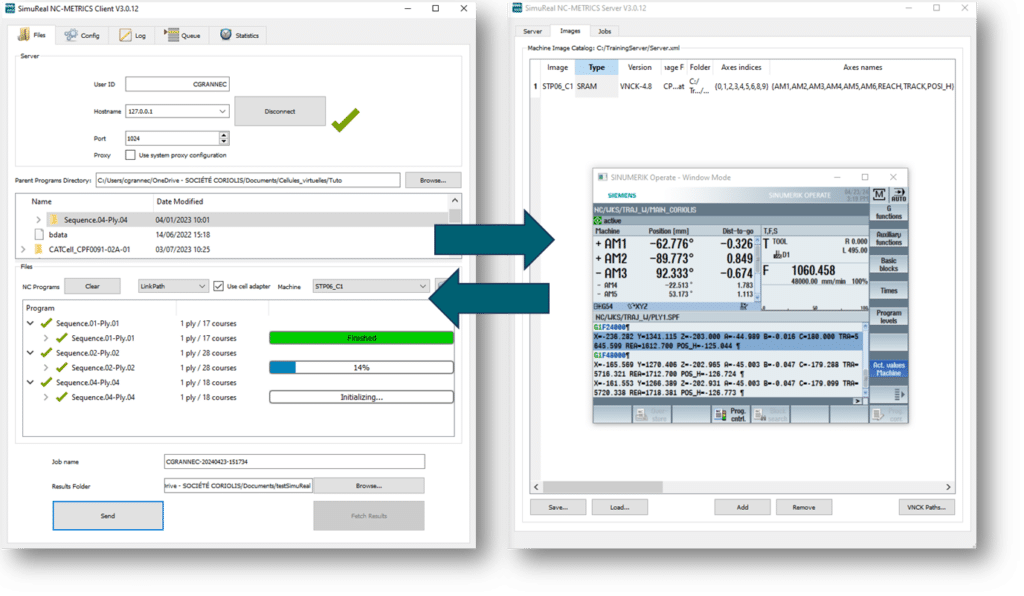Click the Type column header in Images table

pyautogui.click(x=596, y=67)
